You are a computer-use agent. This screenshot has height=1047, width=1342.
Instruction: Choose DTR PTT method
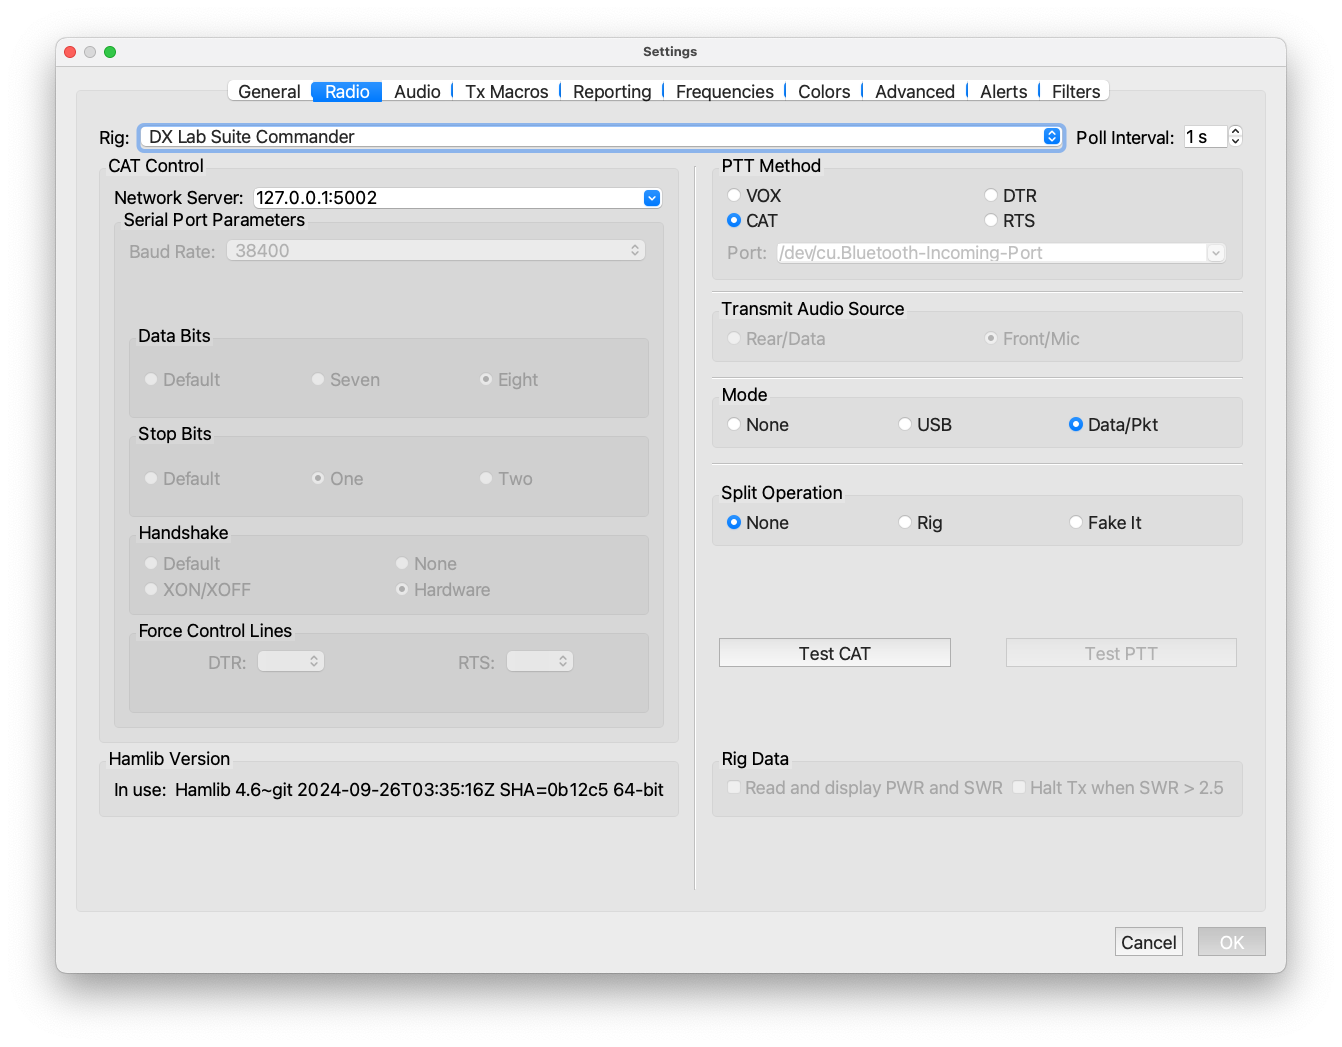[991, 196]
